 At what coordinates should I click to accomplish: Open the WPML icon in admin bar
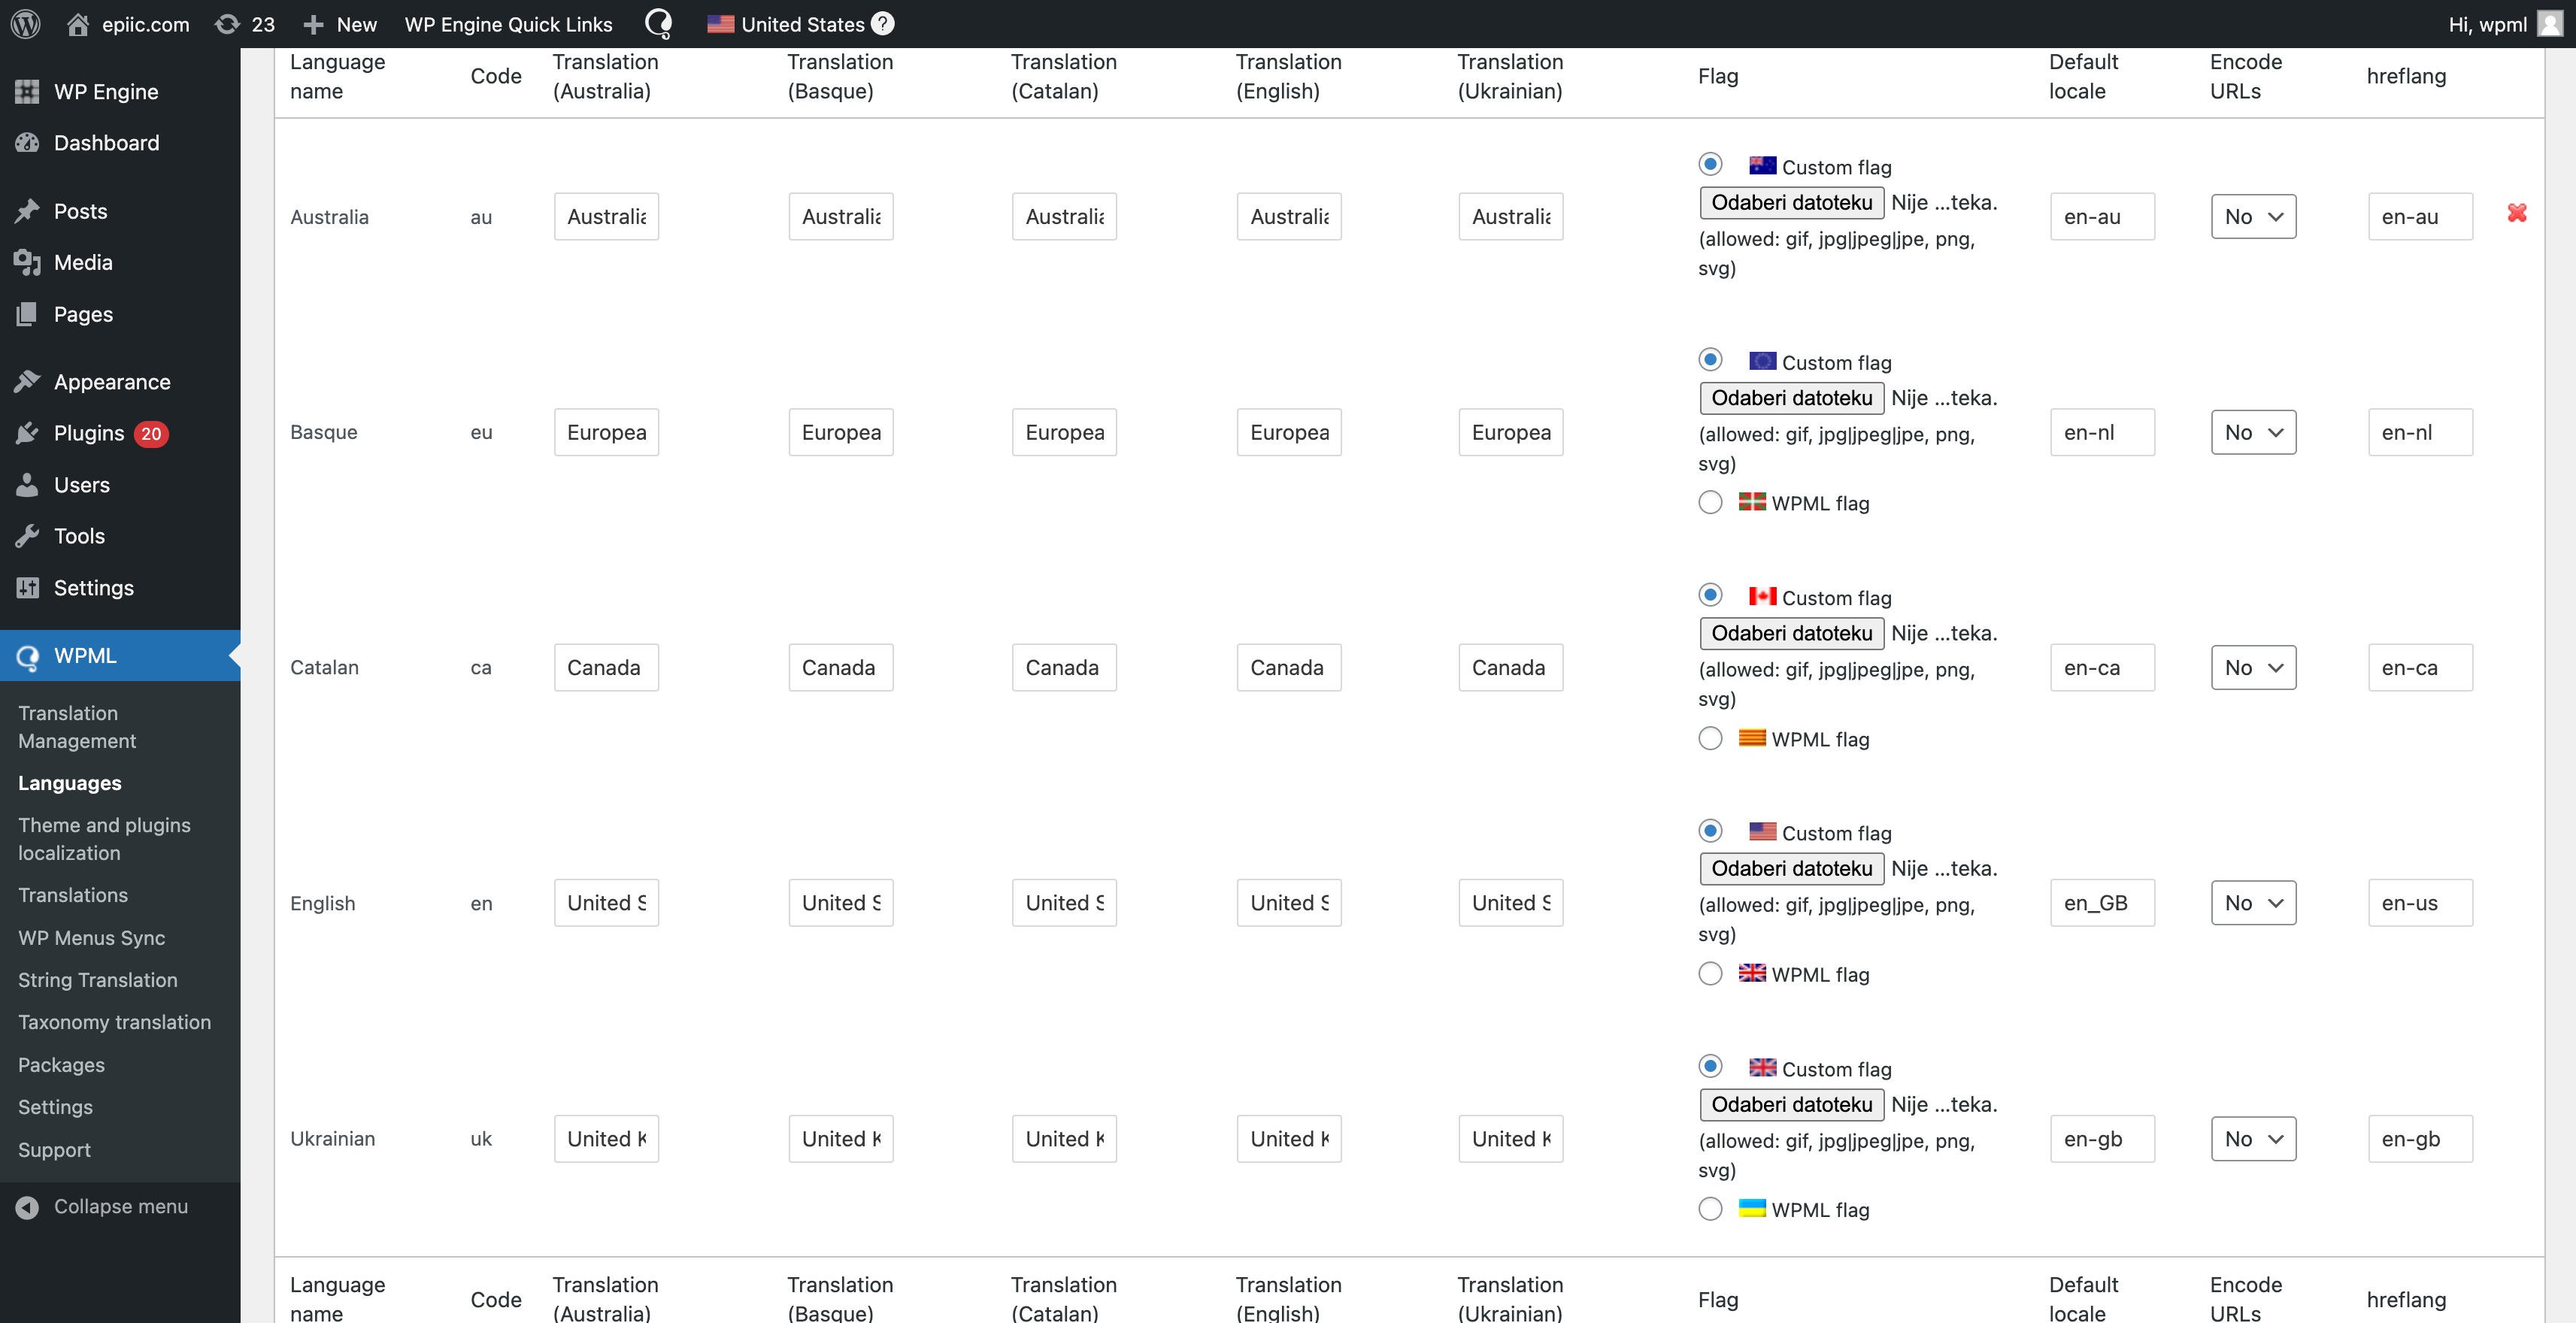coord(658,24)
